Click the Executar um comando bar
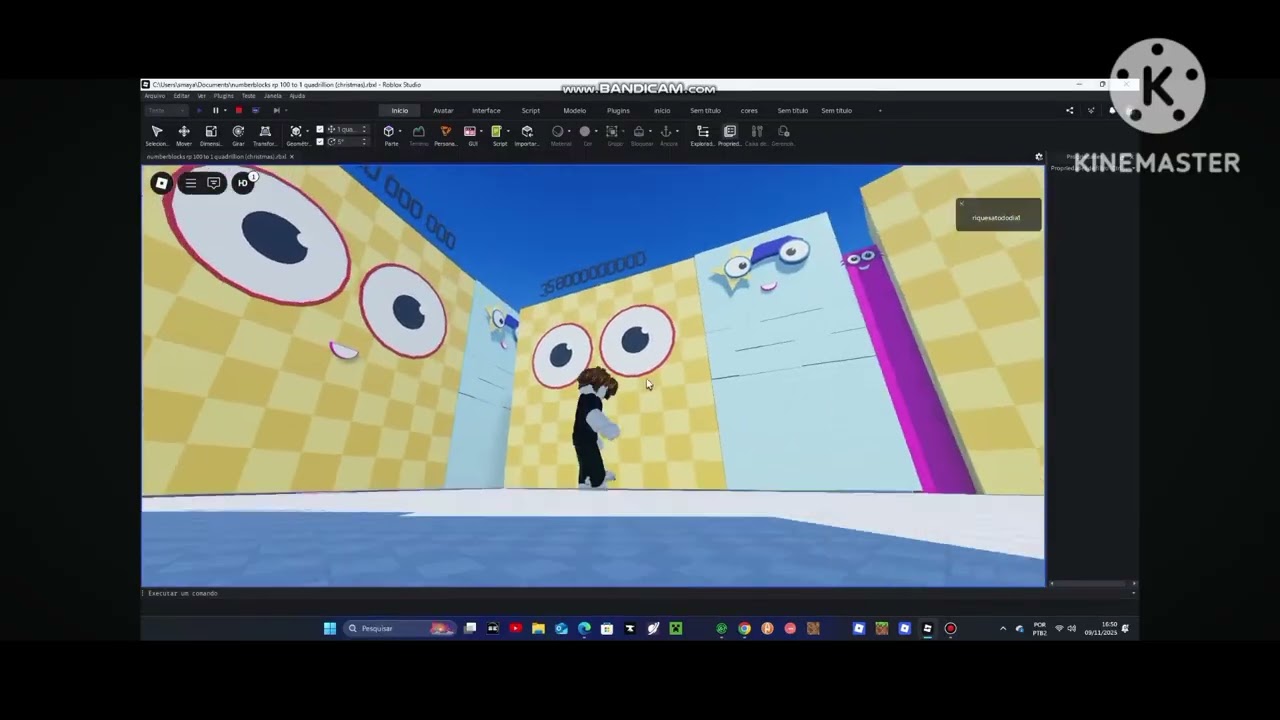This screenshot has height=720, width=1280. [638, 593]
